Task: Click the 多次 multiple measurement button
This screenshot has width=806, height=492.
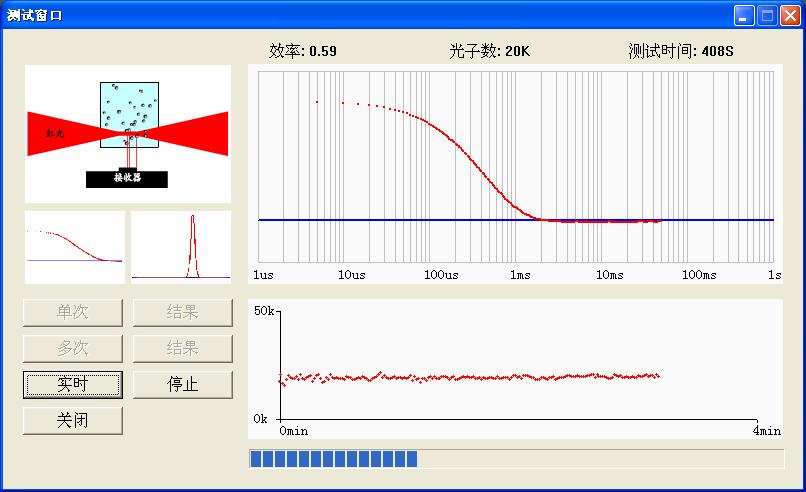Action: point(73,348)
